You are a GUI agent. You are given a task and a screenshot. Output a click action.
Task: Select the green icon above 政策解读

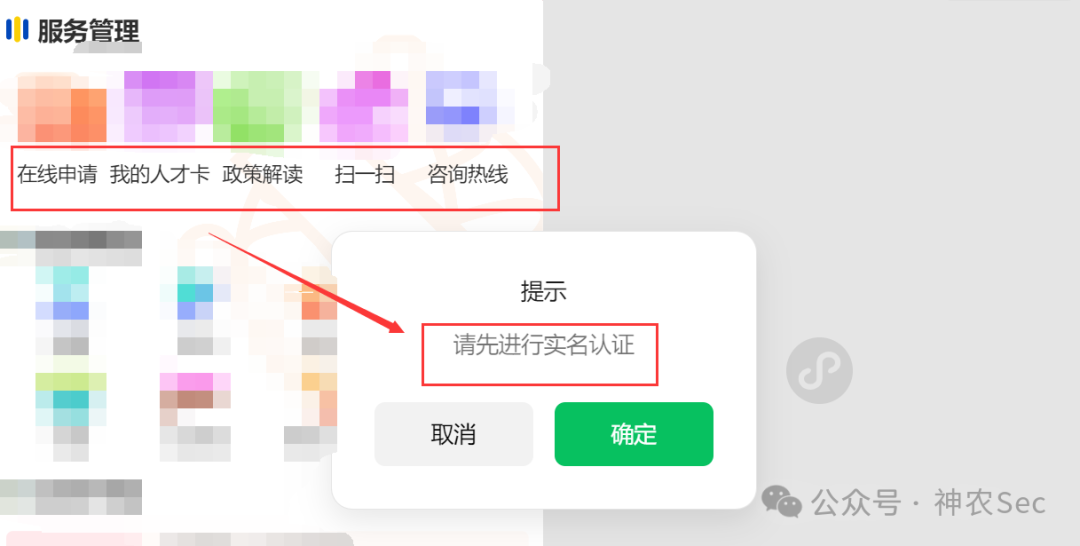coord(258,106)
